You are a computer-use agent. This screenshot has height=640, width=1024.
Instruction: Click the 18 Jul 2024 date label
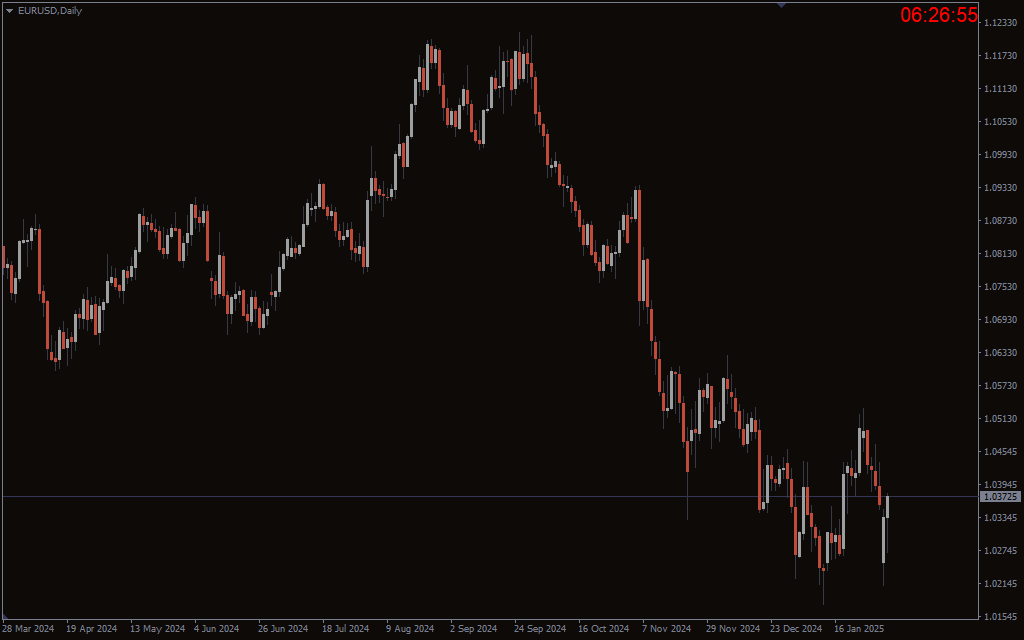[x=346, y=629]
